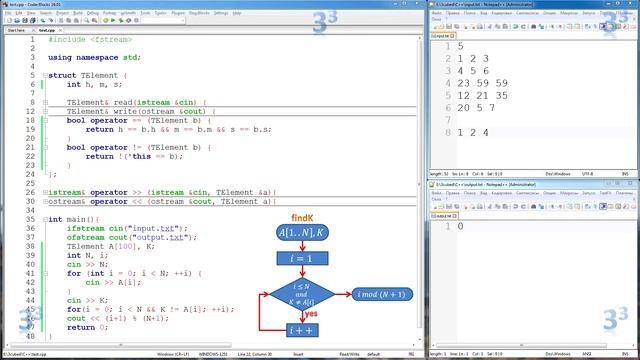The image size is (640, 360).
Task: Click Replace icon in Code::Blocks toolbar
Action: pyautogui.click(x=95, y=20)
